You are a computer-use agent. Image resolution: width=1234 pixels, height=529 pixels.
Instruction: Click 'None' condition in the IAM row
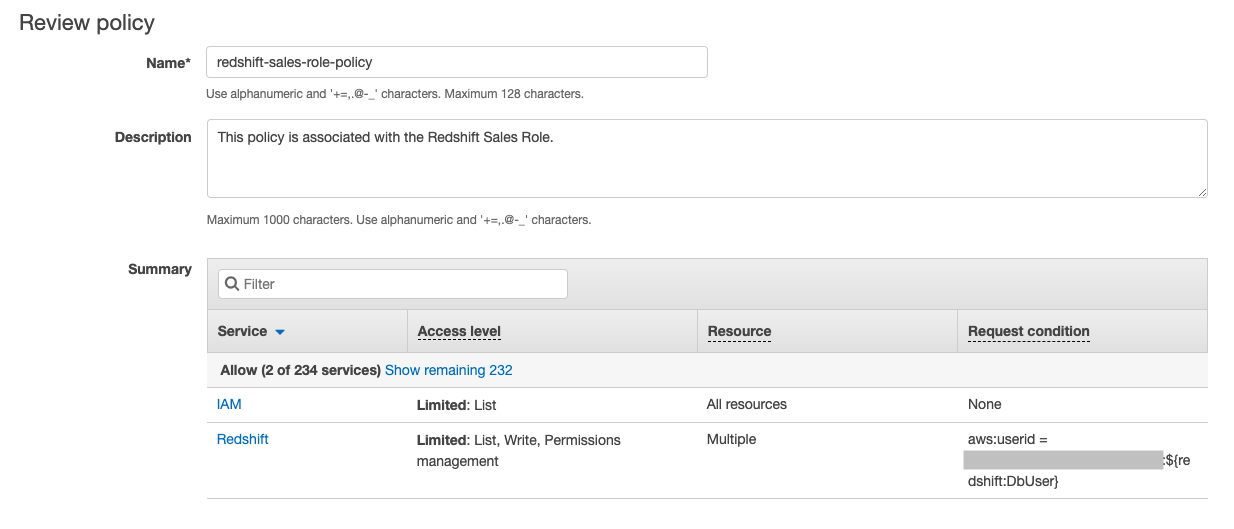point(984,405)
